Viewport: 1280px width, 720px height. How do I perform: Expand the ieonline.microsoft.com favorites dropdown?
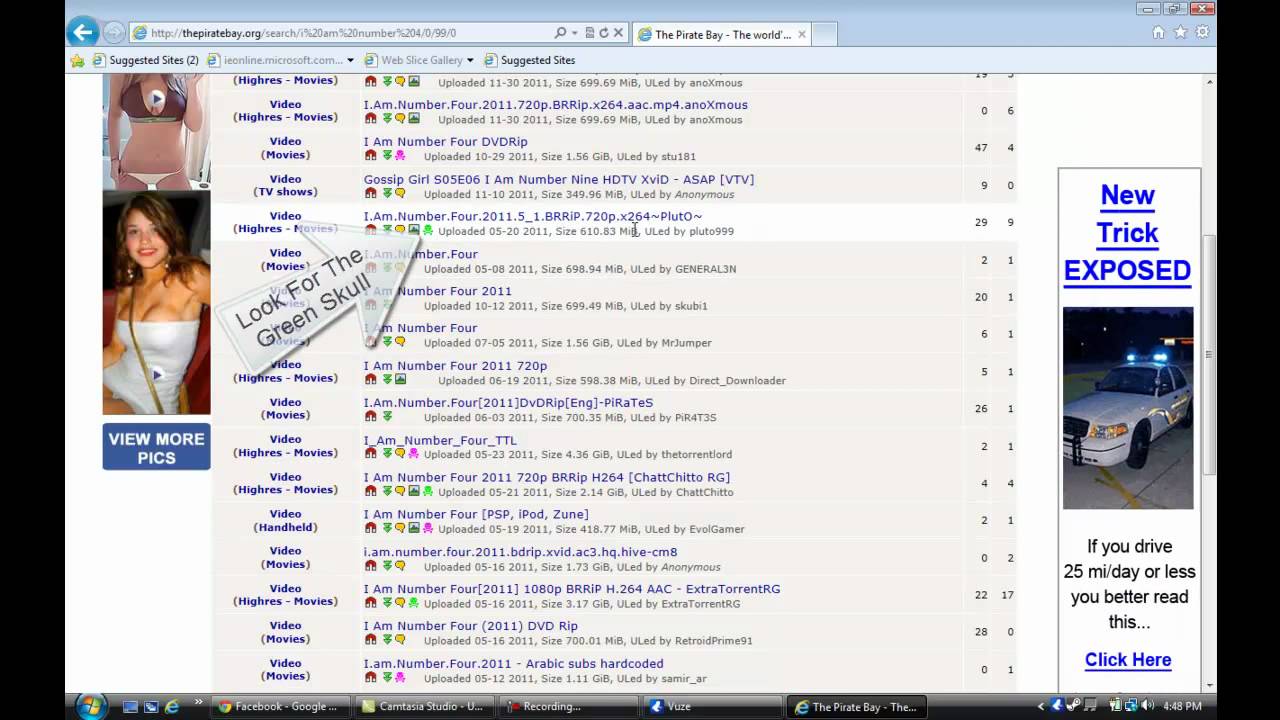tap(350, 60)
